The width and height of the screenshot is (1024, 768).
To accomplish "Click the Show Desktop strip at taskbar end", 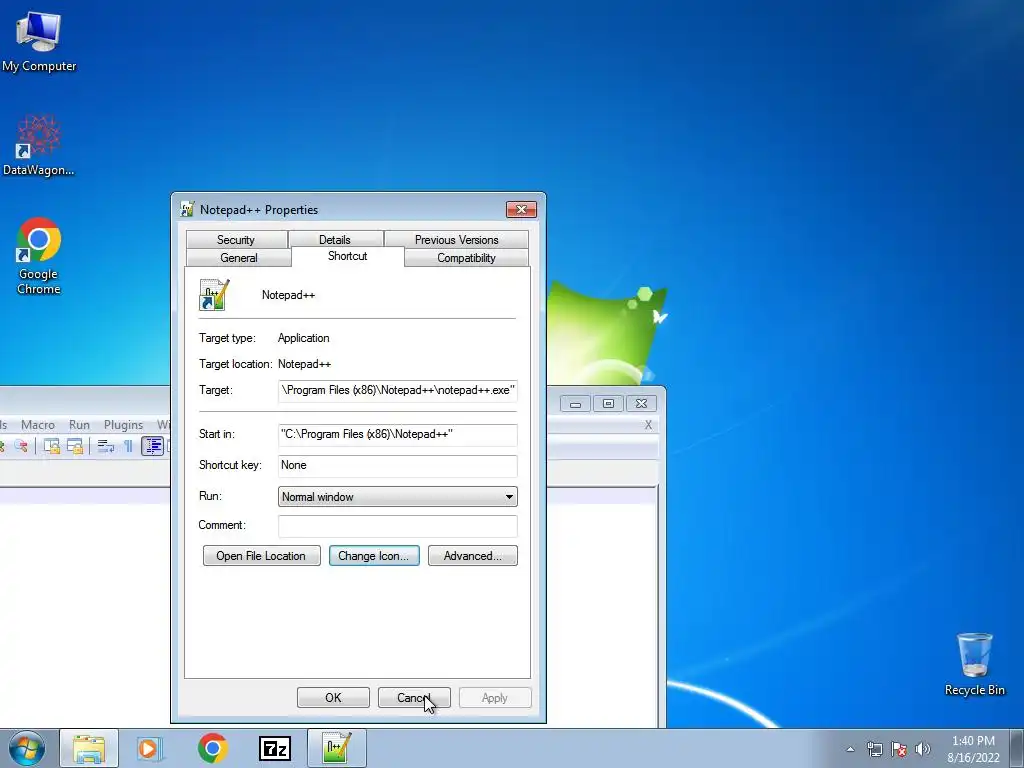I will [1019, 748].
